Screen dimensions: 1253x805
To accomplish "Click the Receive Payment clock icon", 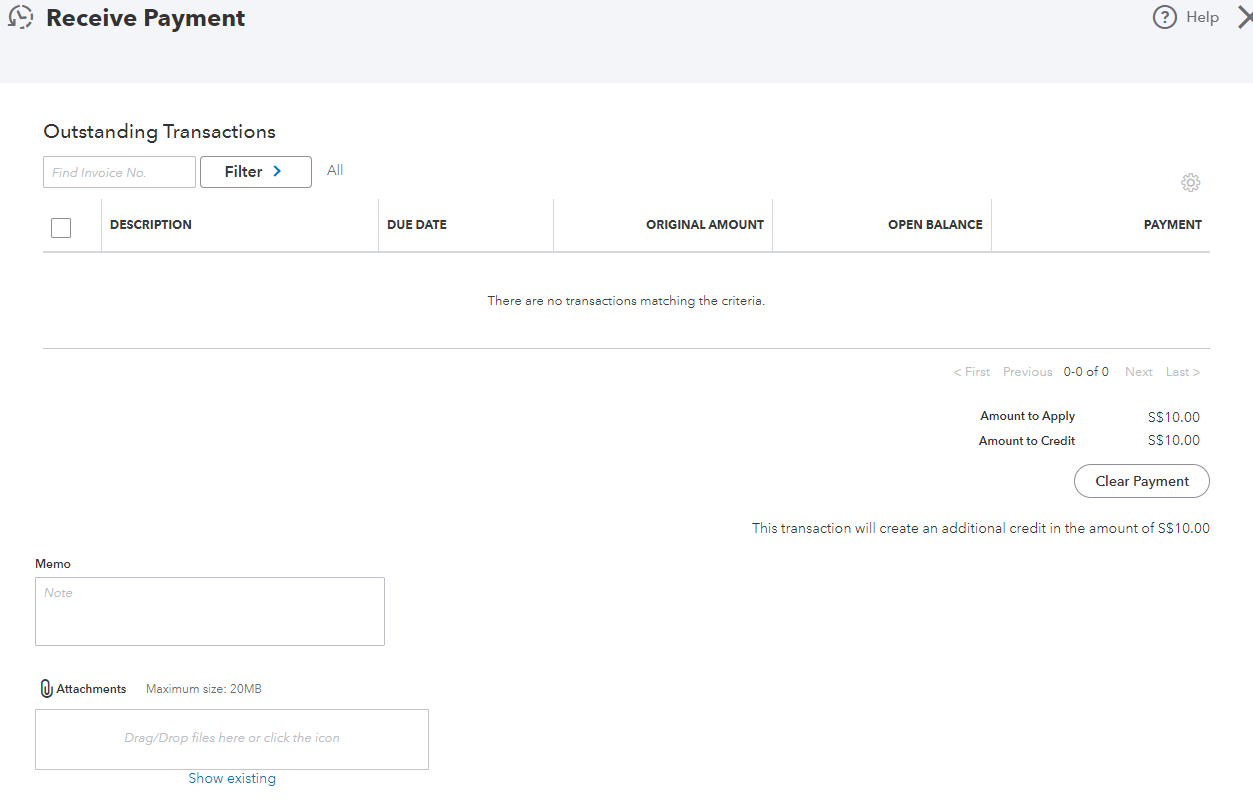I will (x=20, y=17).
